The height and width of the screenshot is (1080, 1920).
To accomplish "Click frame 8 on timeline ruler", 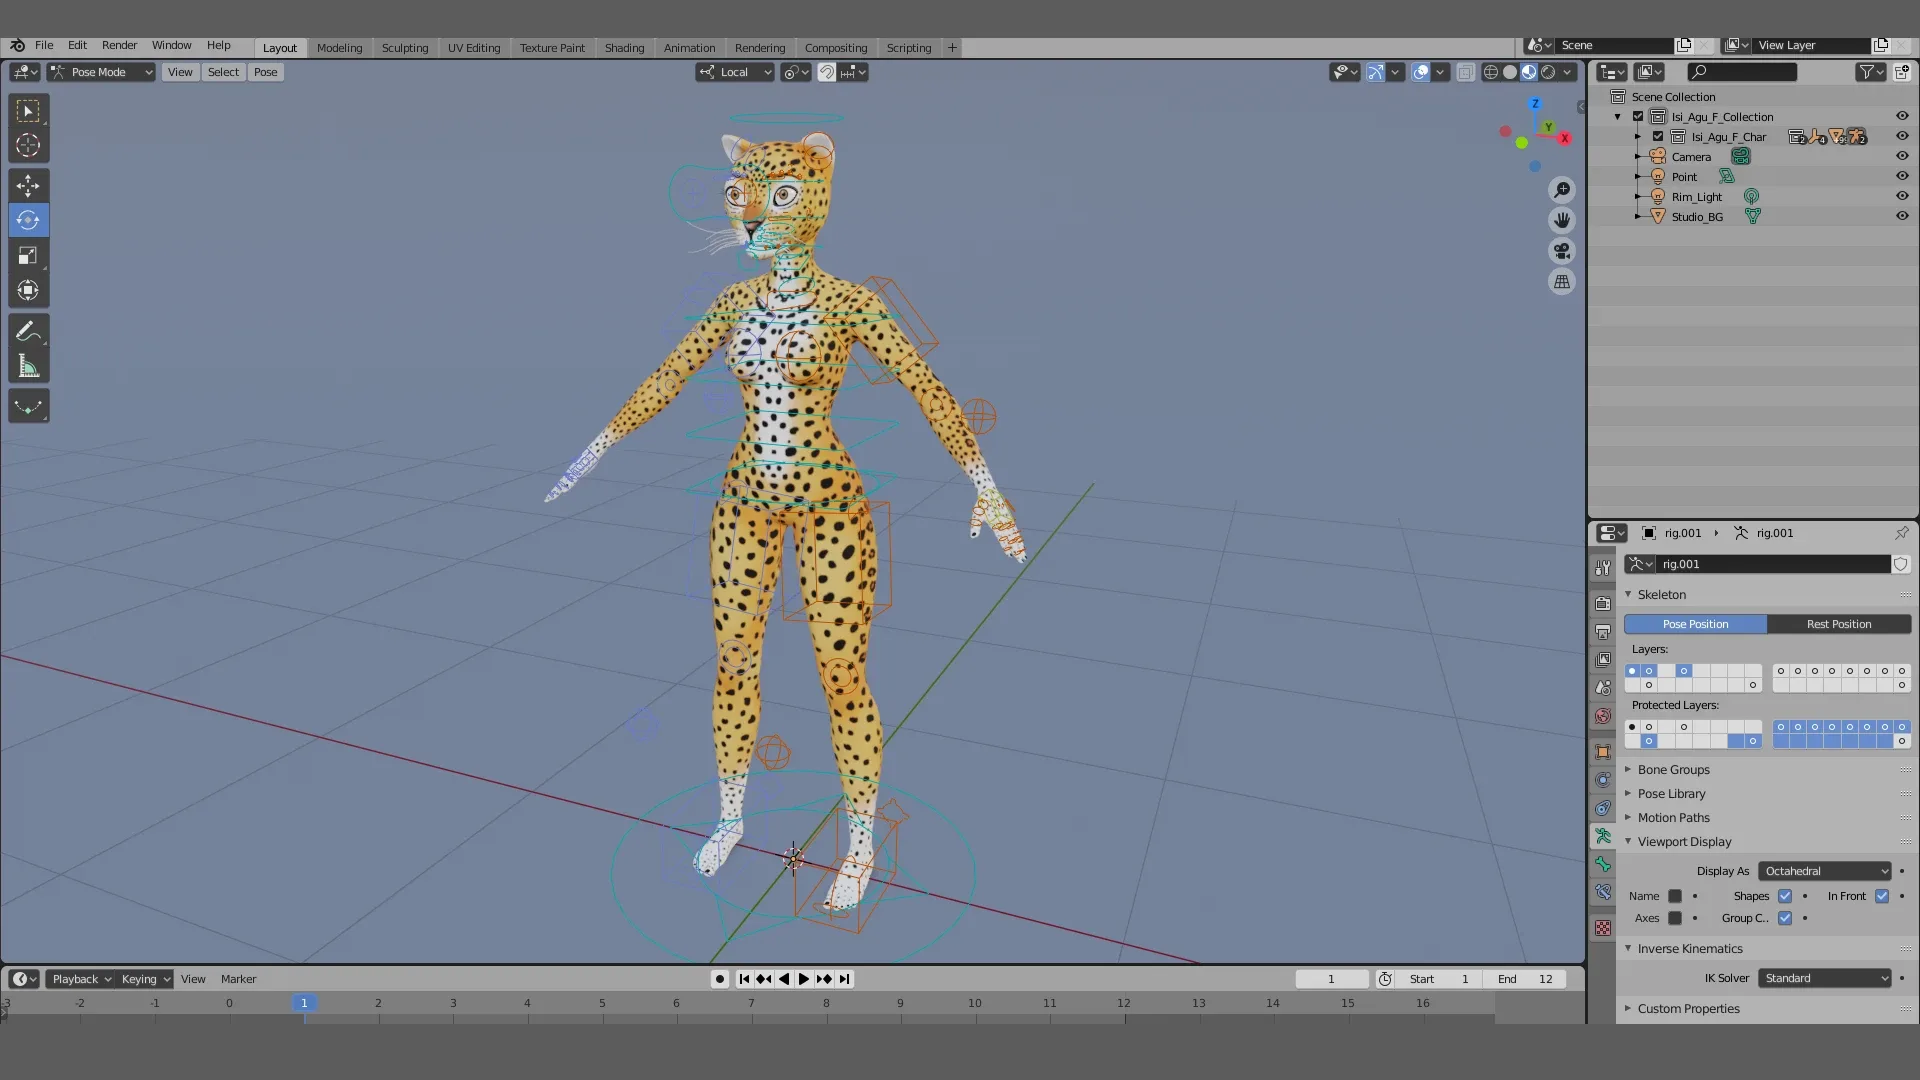I will click(x=826, y=1003).
